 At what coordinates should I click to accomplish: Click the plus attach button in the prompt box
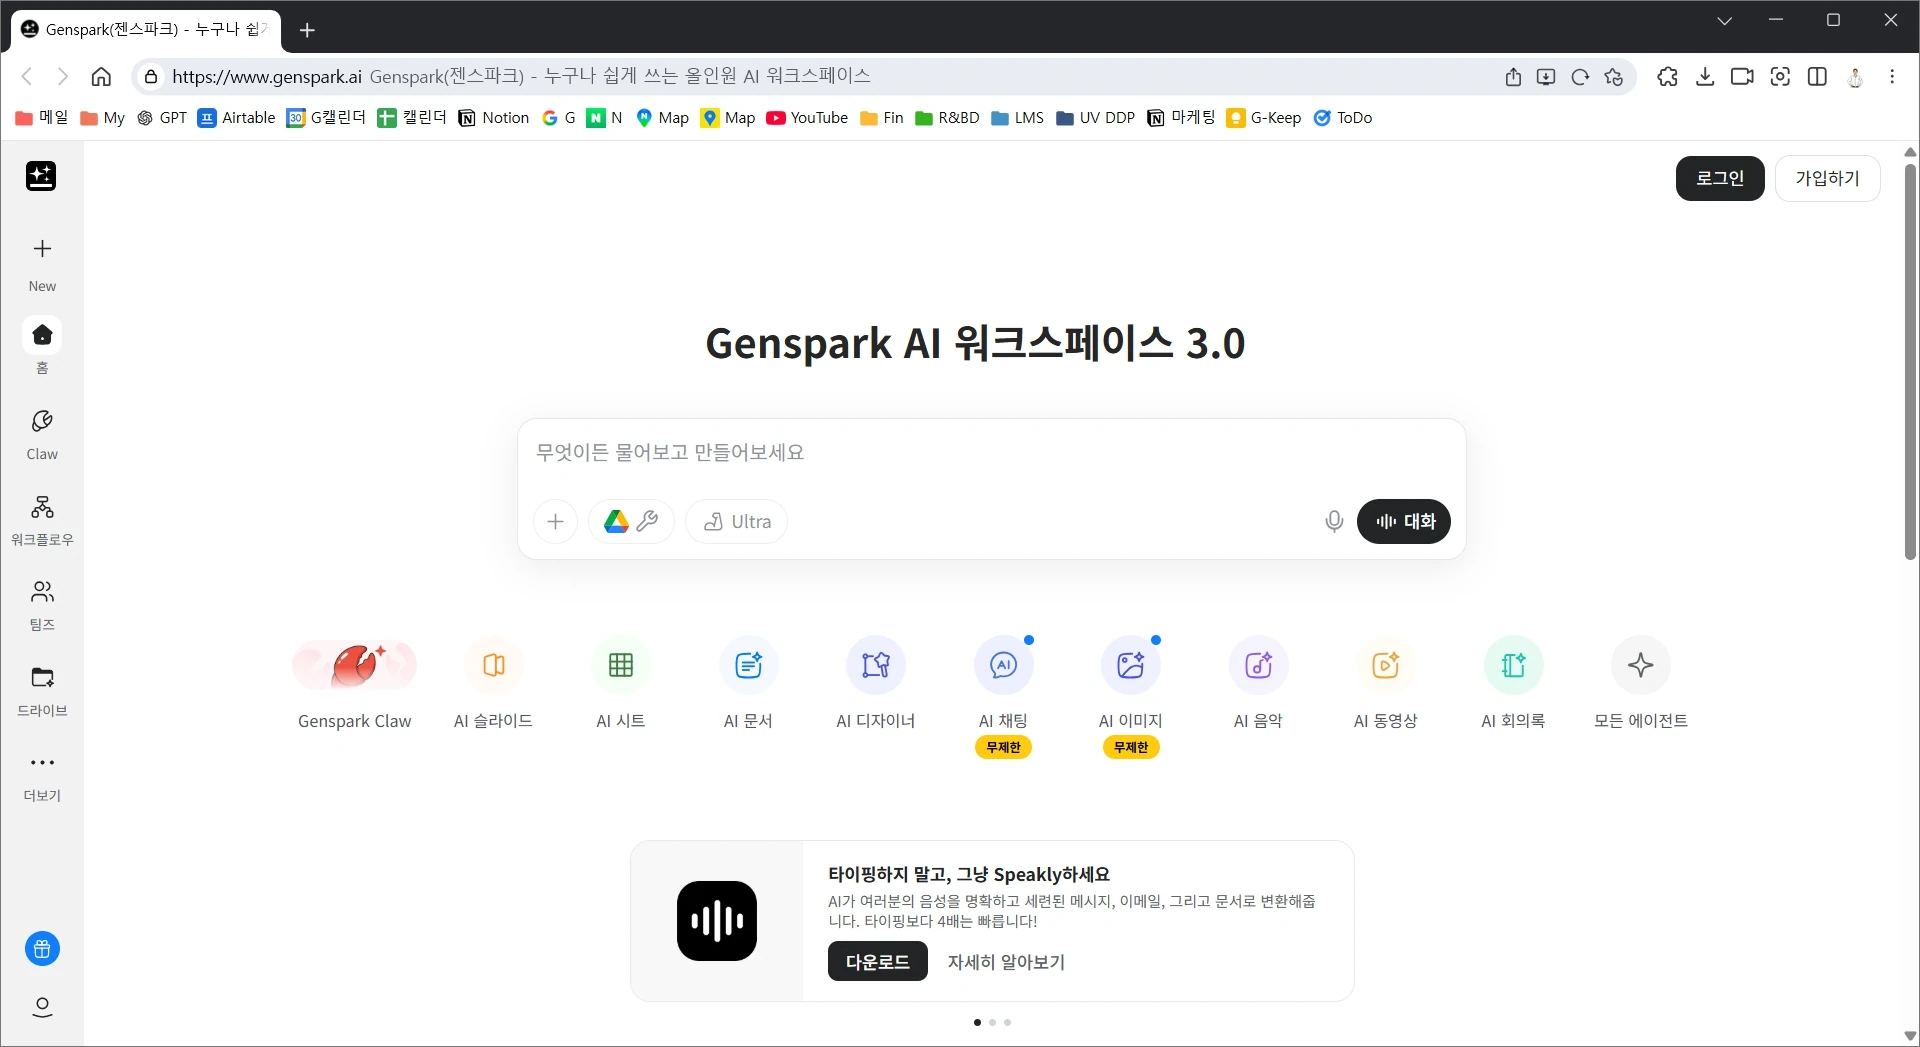(x=556, y=521)
